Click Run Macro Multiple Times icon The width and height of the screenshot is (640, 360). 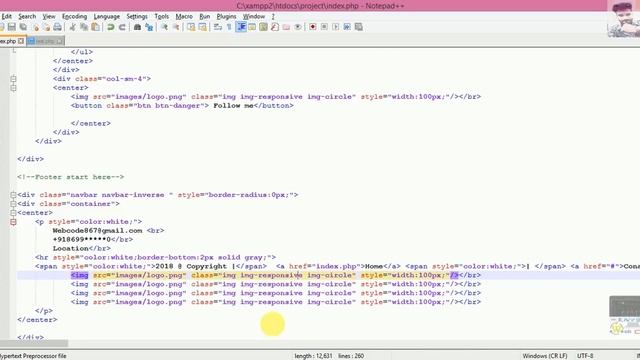(x=347, y=27)
